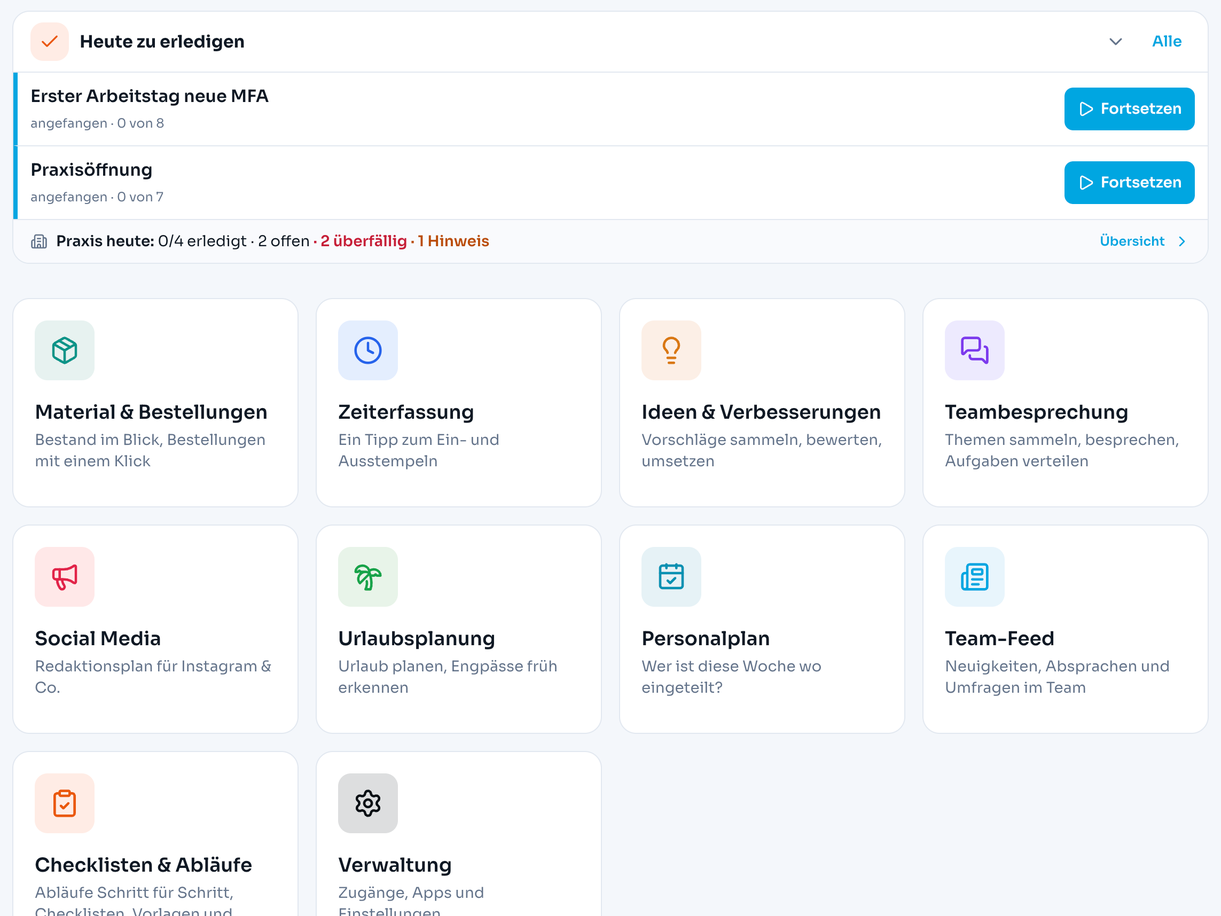Open the Zeiterfassung card title
The width and height of the screenshot is (1221, 916).
click(406, 412)
